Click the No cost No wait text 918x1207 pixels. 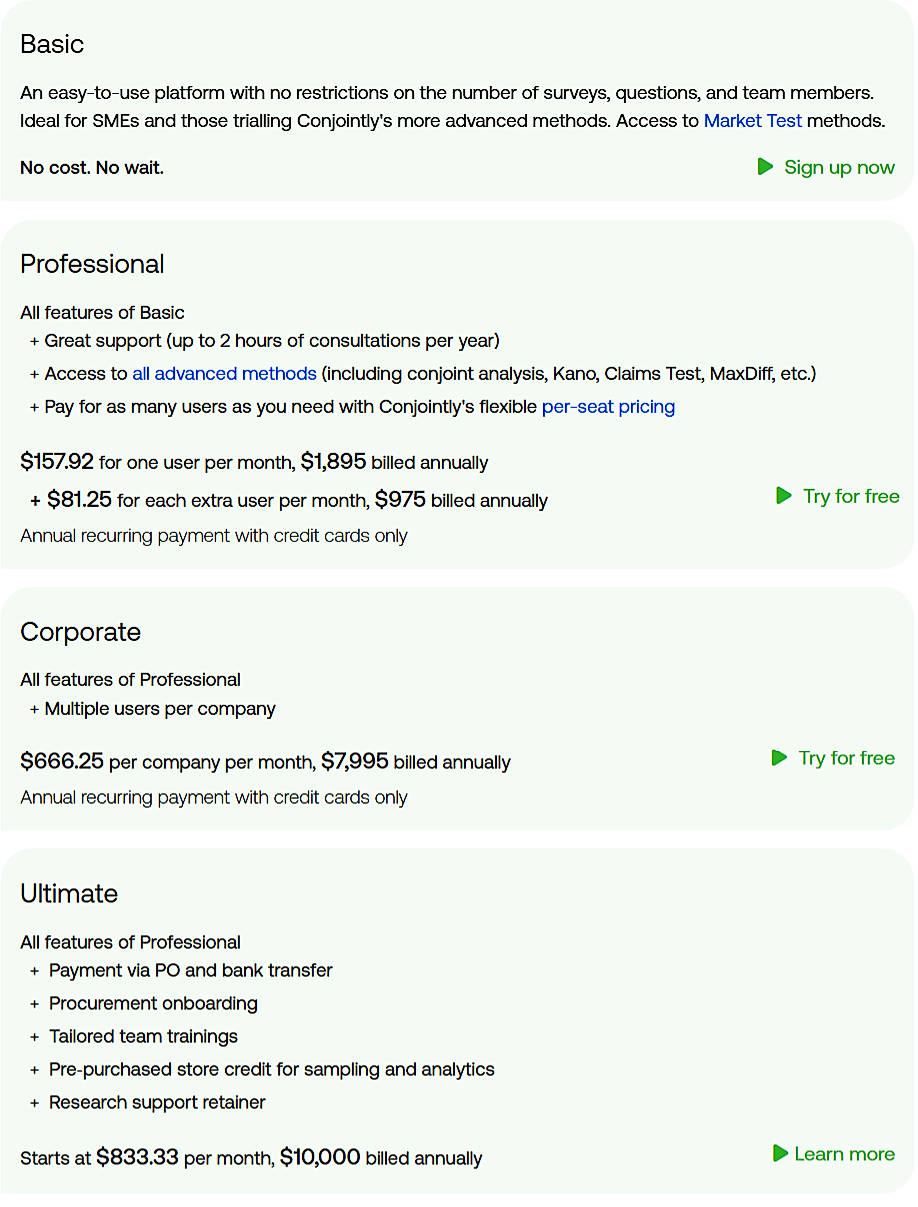click(91, 167)
